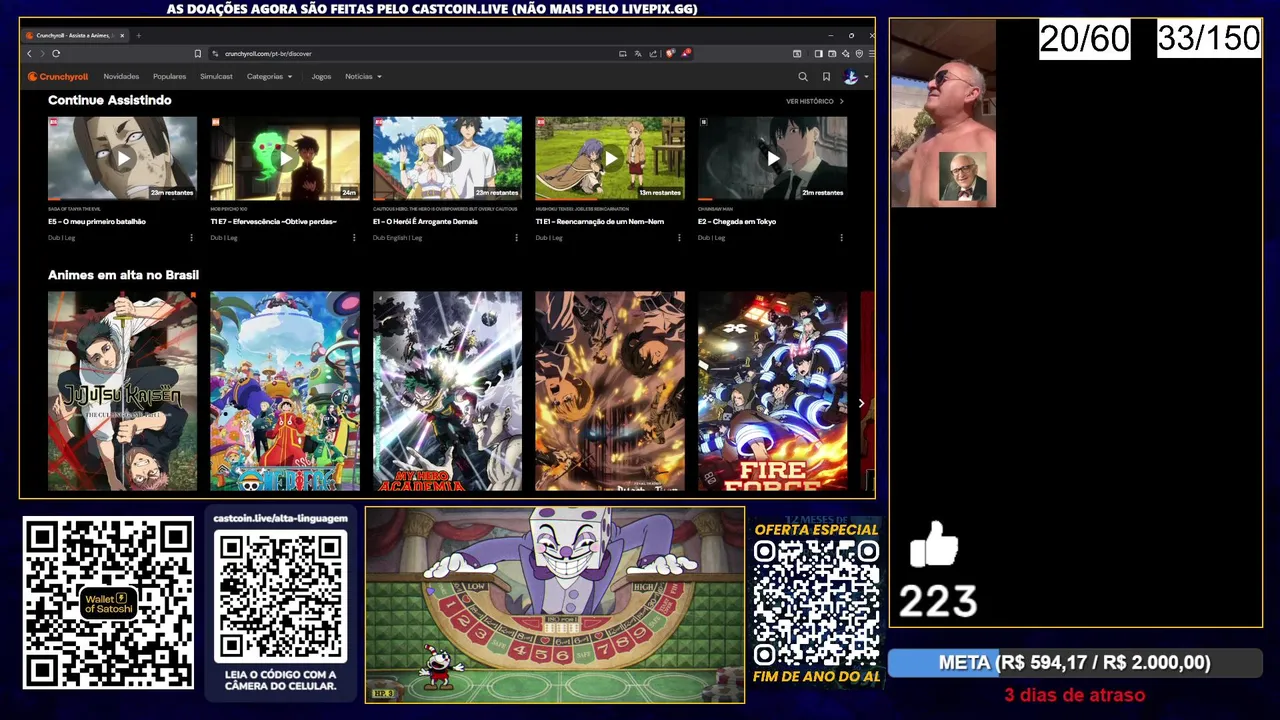Play Mob Psycho 100 T1 E7
Viewport: 1280px width, 720px height.
click(x=285, y=158)
